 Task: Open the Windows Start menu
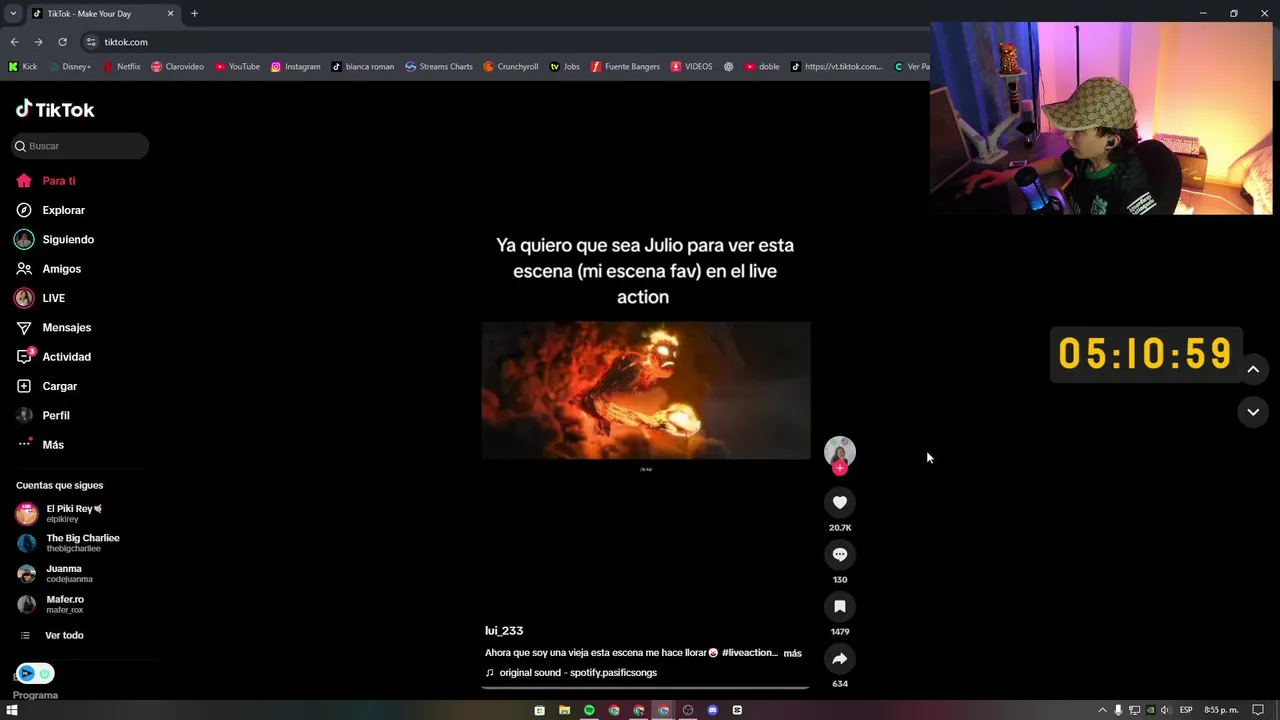coord(12,710)
